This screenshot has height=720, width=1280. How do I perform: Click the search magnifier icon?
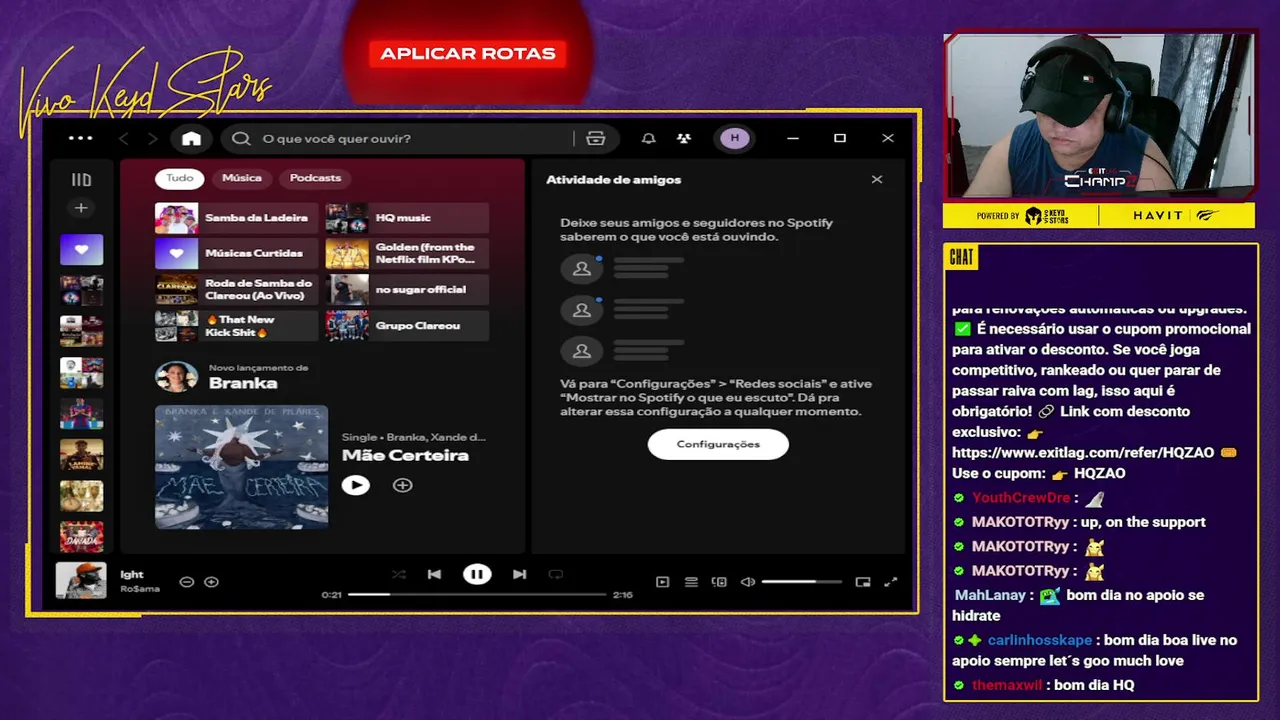[241, 138]
